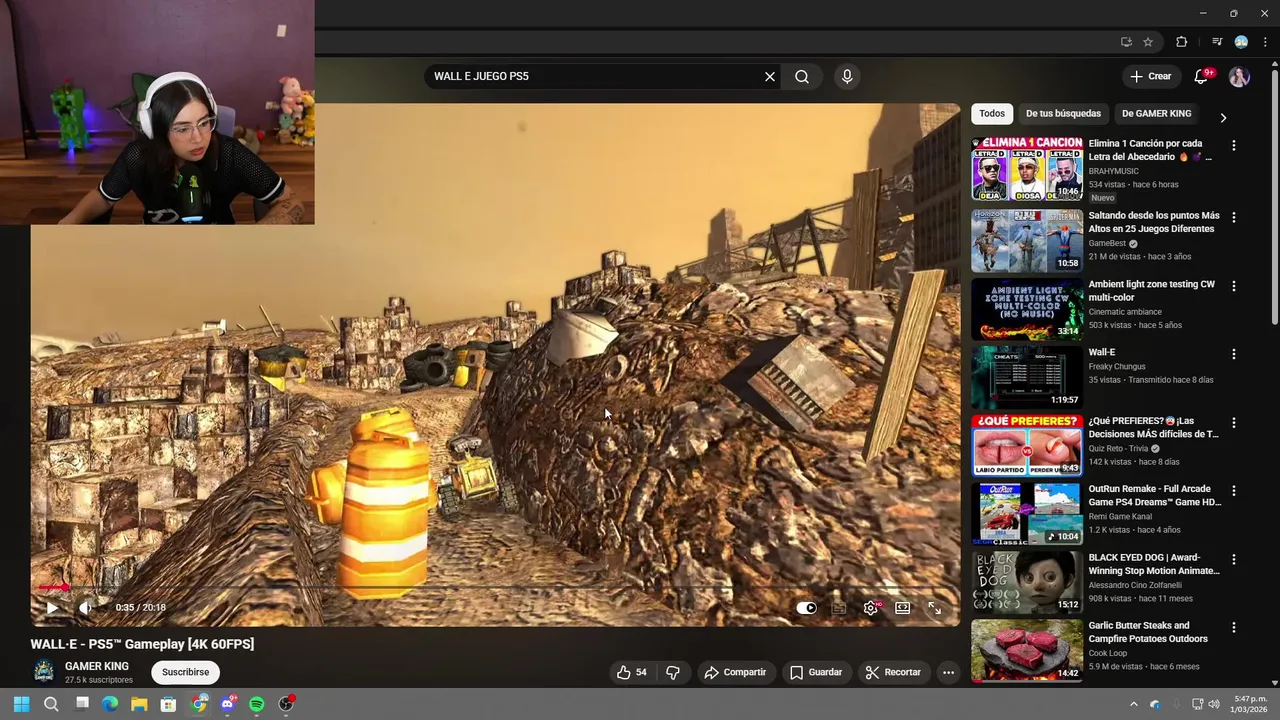This screenshot has height=720, width=1280.
Task: Open Windows taskbar search
Action: [x=51, y=704]
